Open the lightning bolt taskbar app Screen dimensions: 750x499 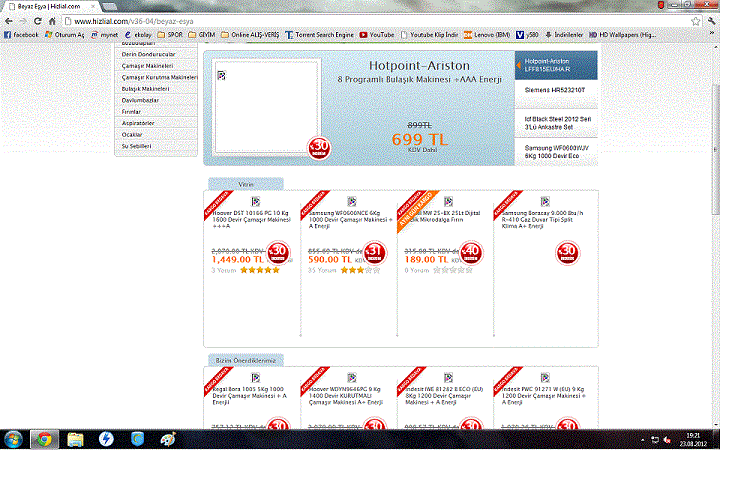(106, 439)
